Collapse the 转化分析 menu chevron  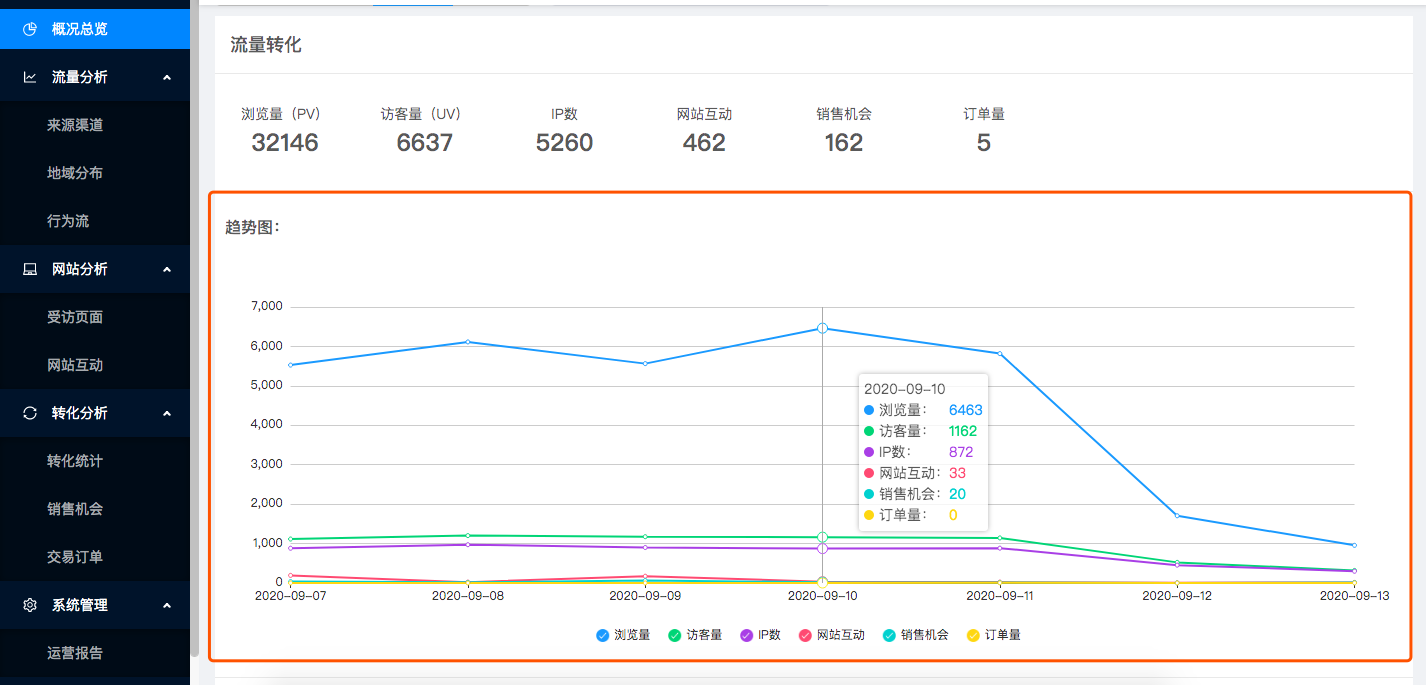(167, 413)
